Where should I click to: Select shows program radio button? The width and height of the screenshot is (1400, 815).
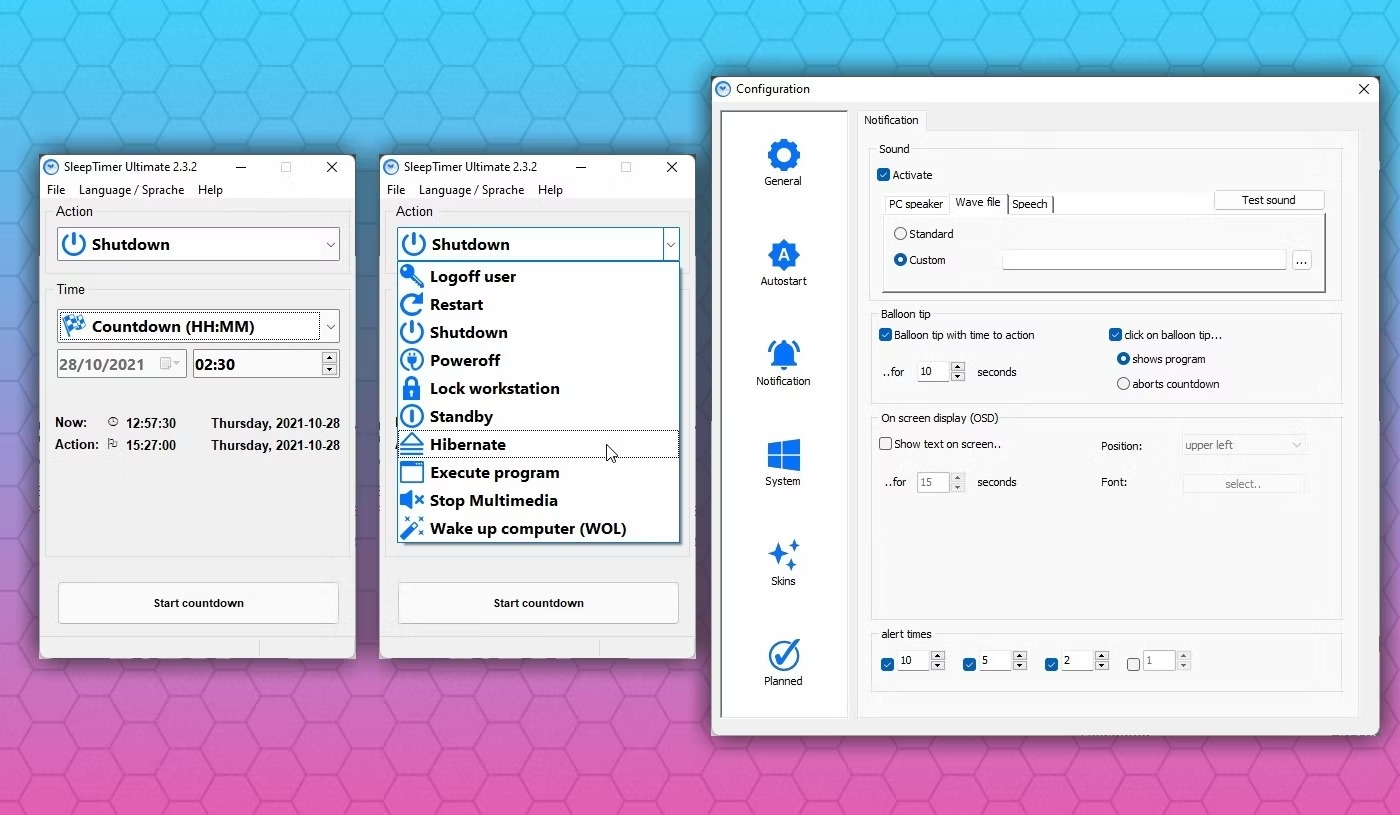click(x=1123, y=359)
